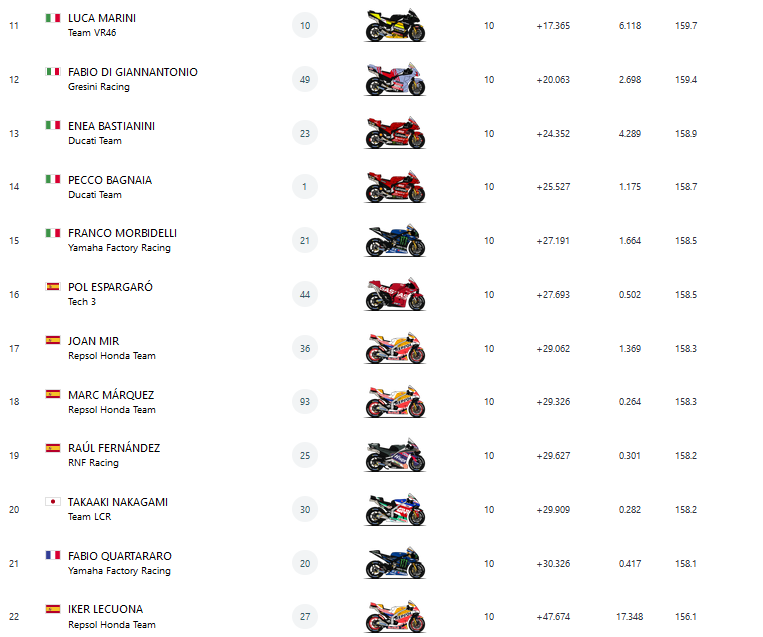The height and width of the screenshot is (637, 763).
Task: Open Franco Morbidelli's rider page
Action: [x=122, y=233]
